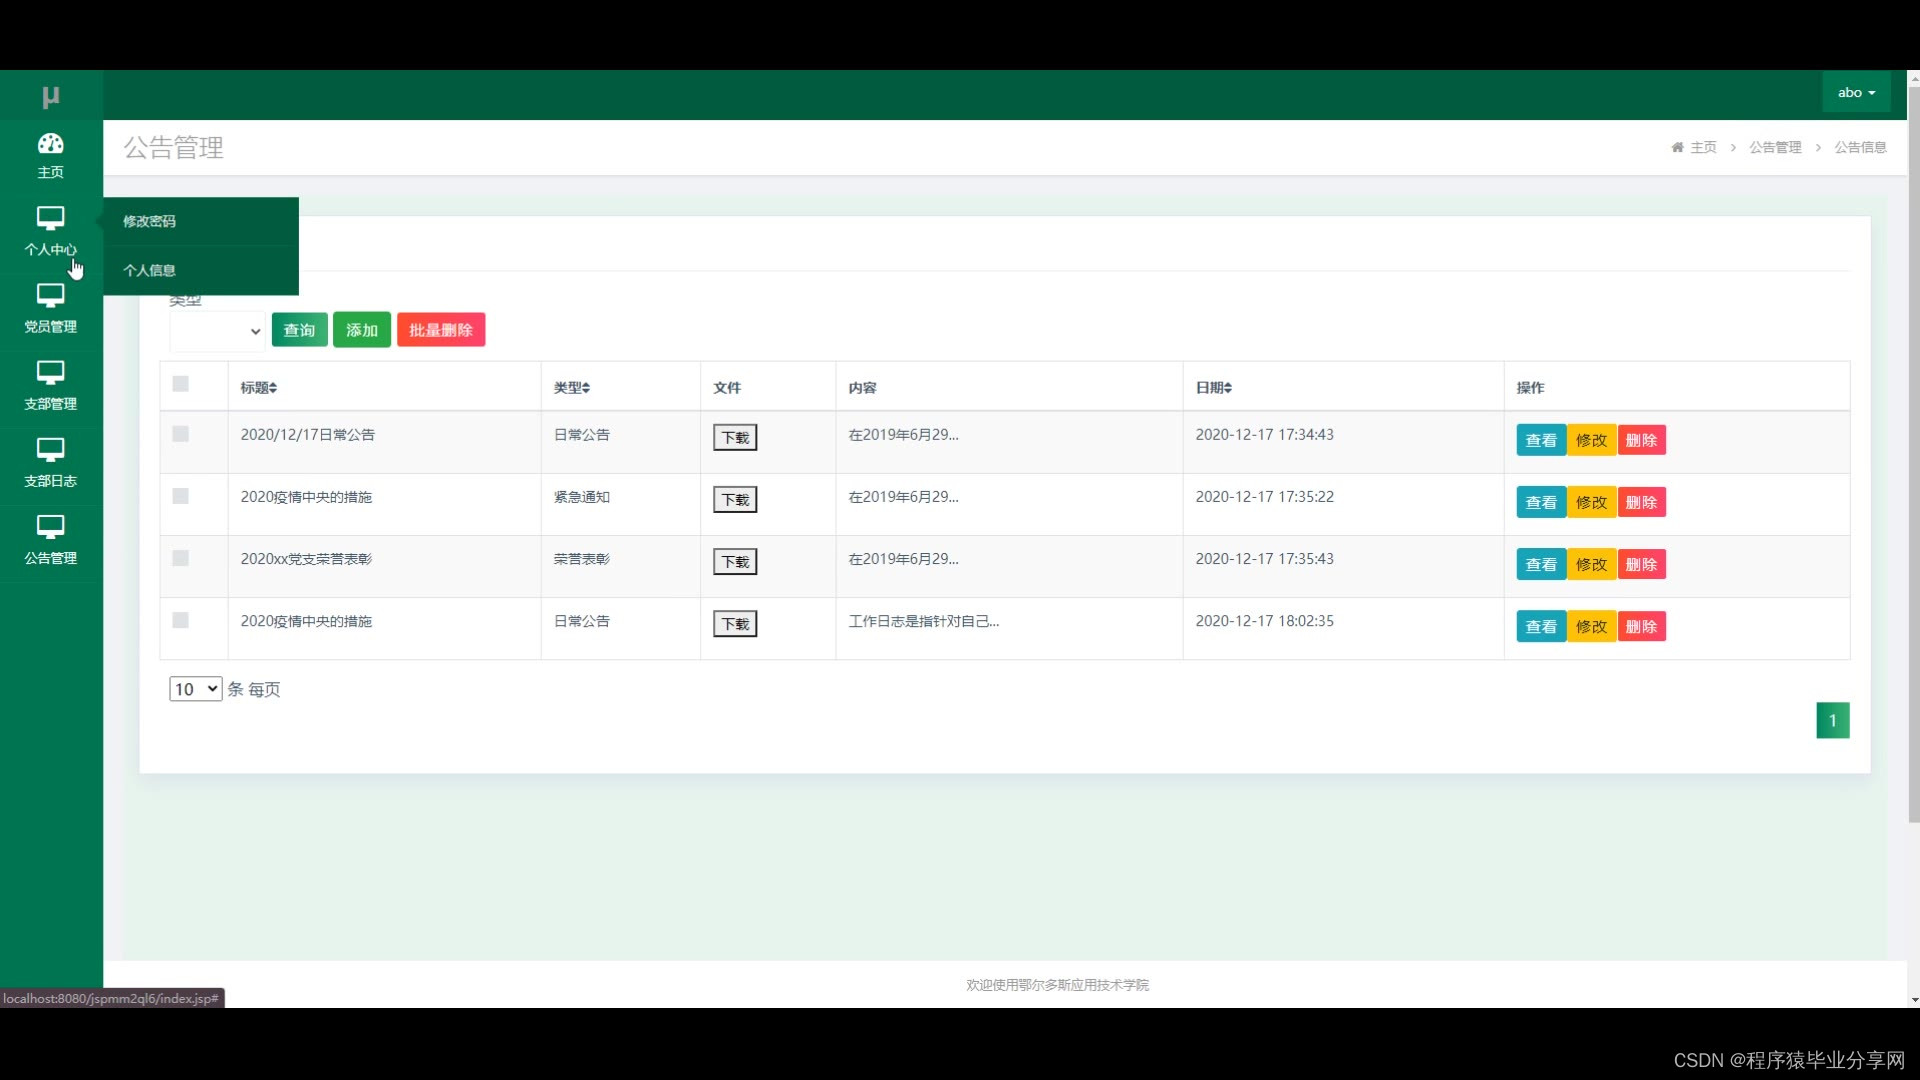The width and height of the screenshot is (1920, 1080).
Task: Click the monitor icon above 个人中心
Action: [50, 218]
